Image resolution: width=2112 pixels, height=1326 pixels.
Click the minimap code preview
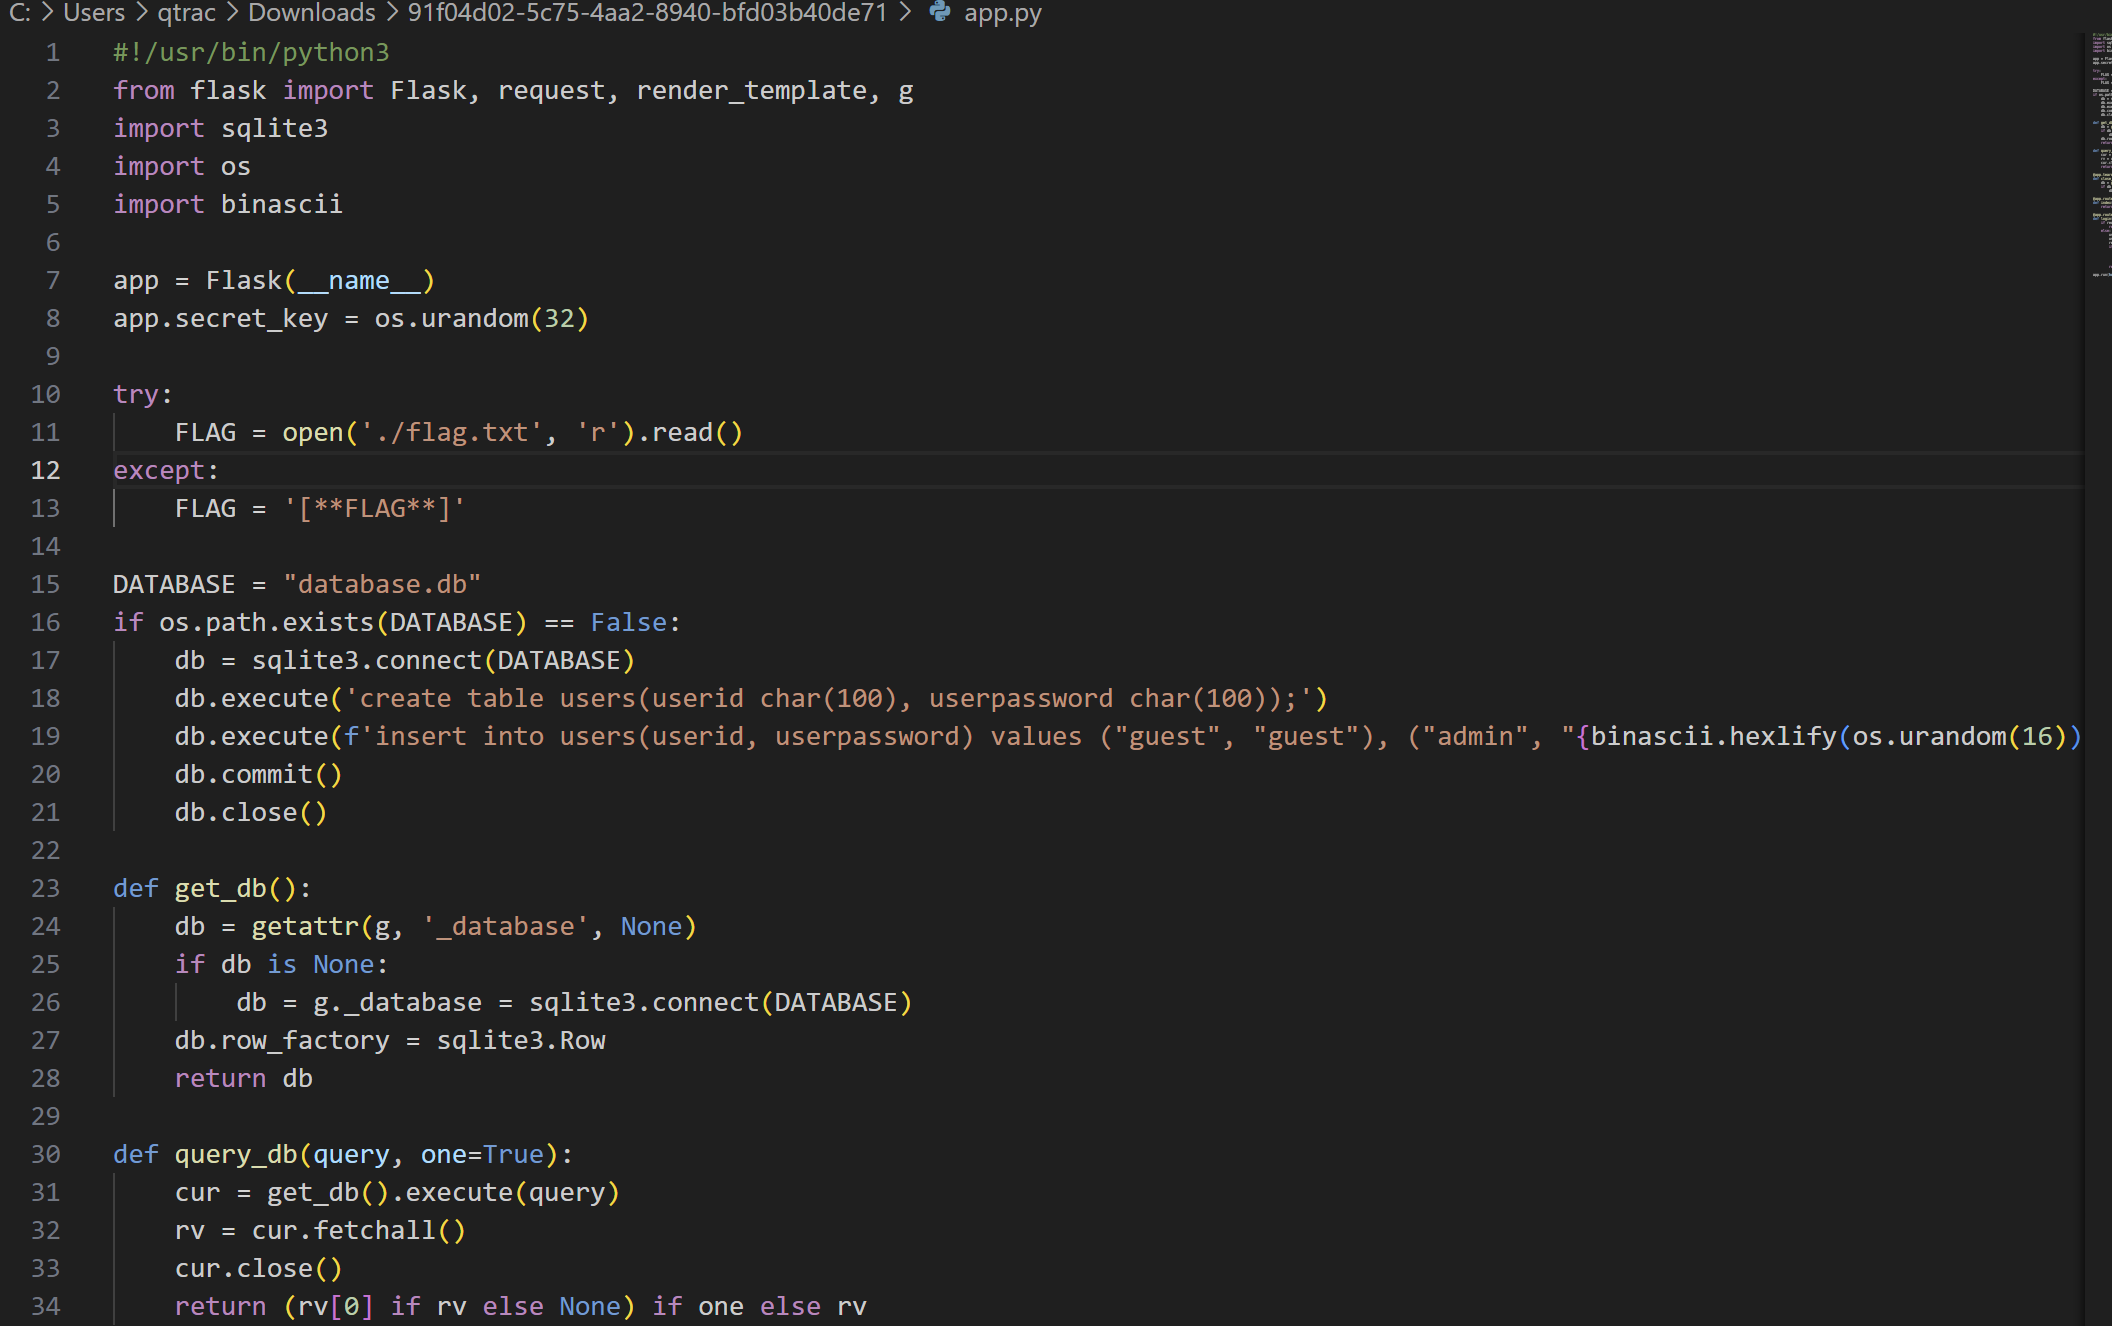[x=2100, y=150]
